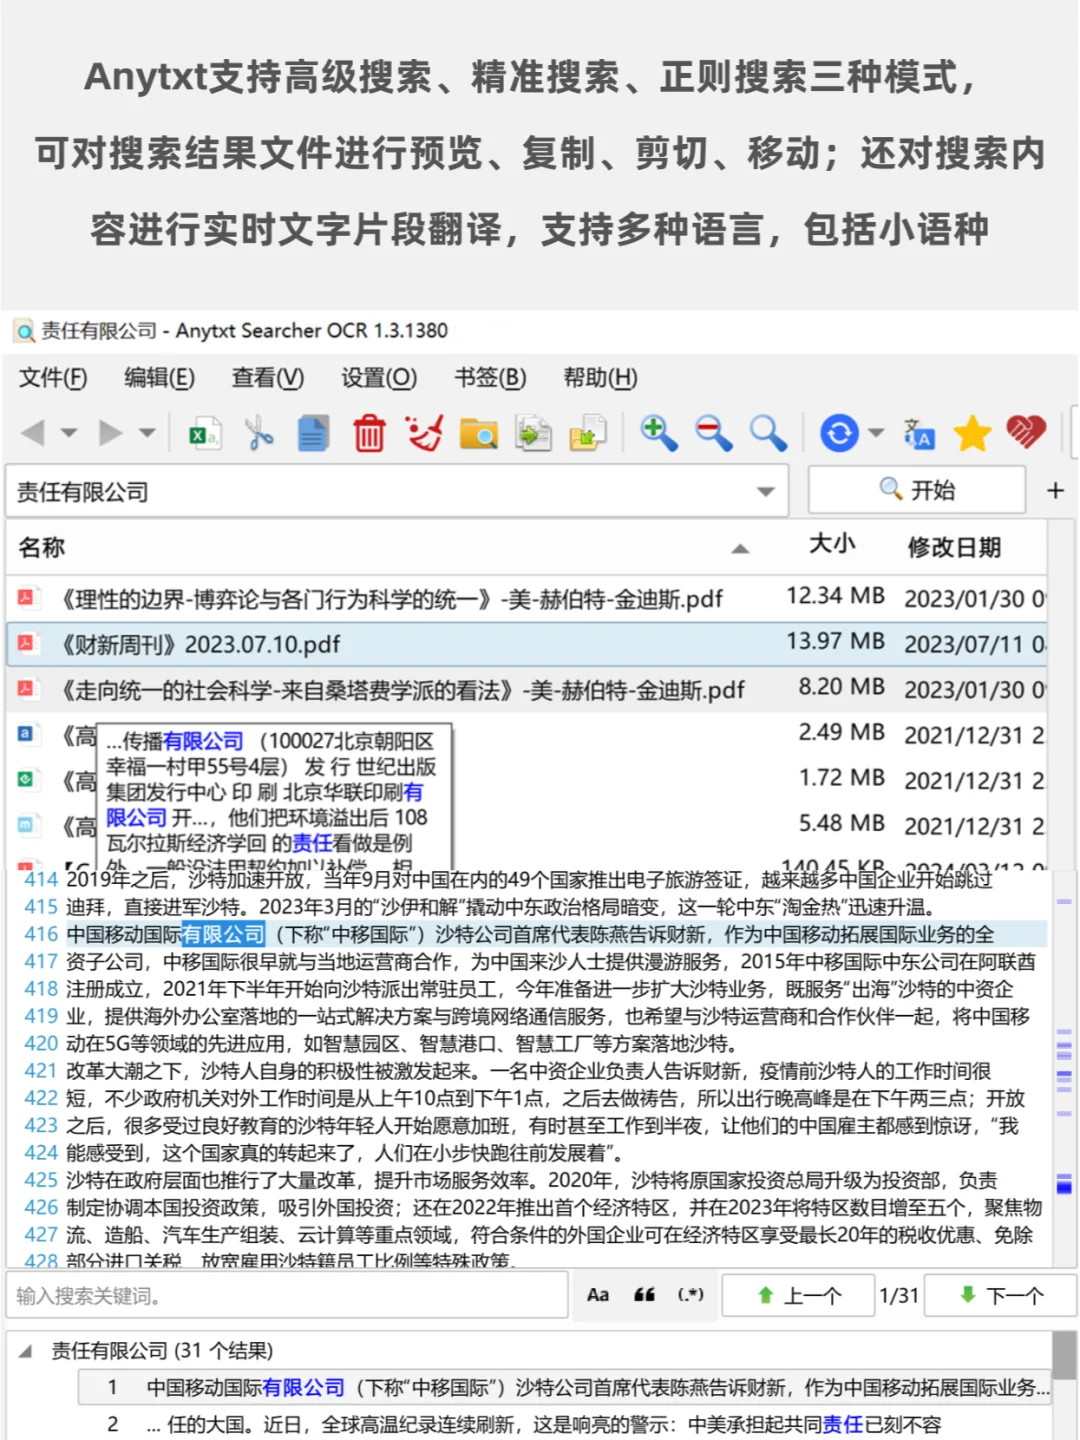Cut the file using scissors icon

coord(258,434)
